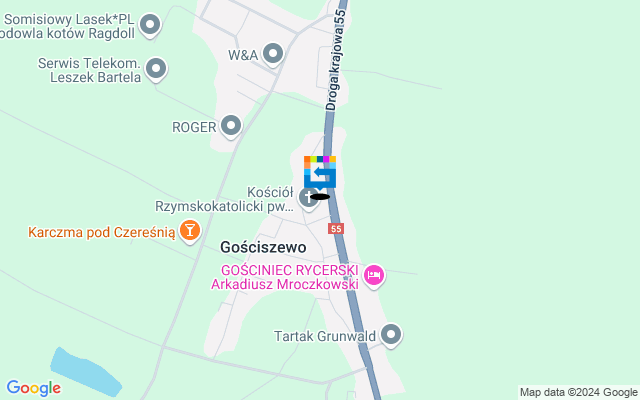The height and width of the screenshot is (400, 640).
Task: Click the Somisiowy Lasek*PL map pin
Action: [x=150, y=25]
